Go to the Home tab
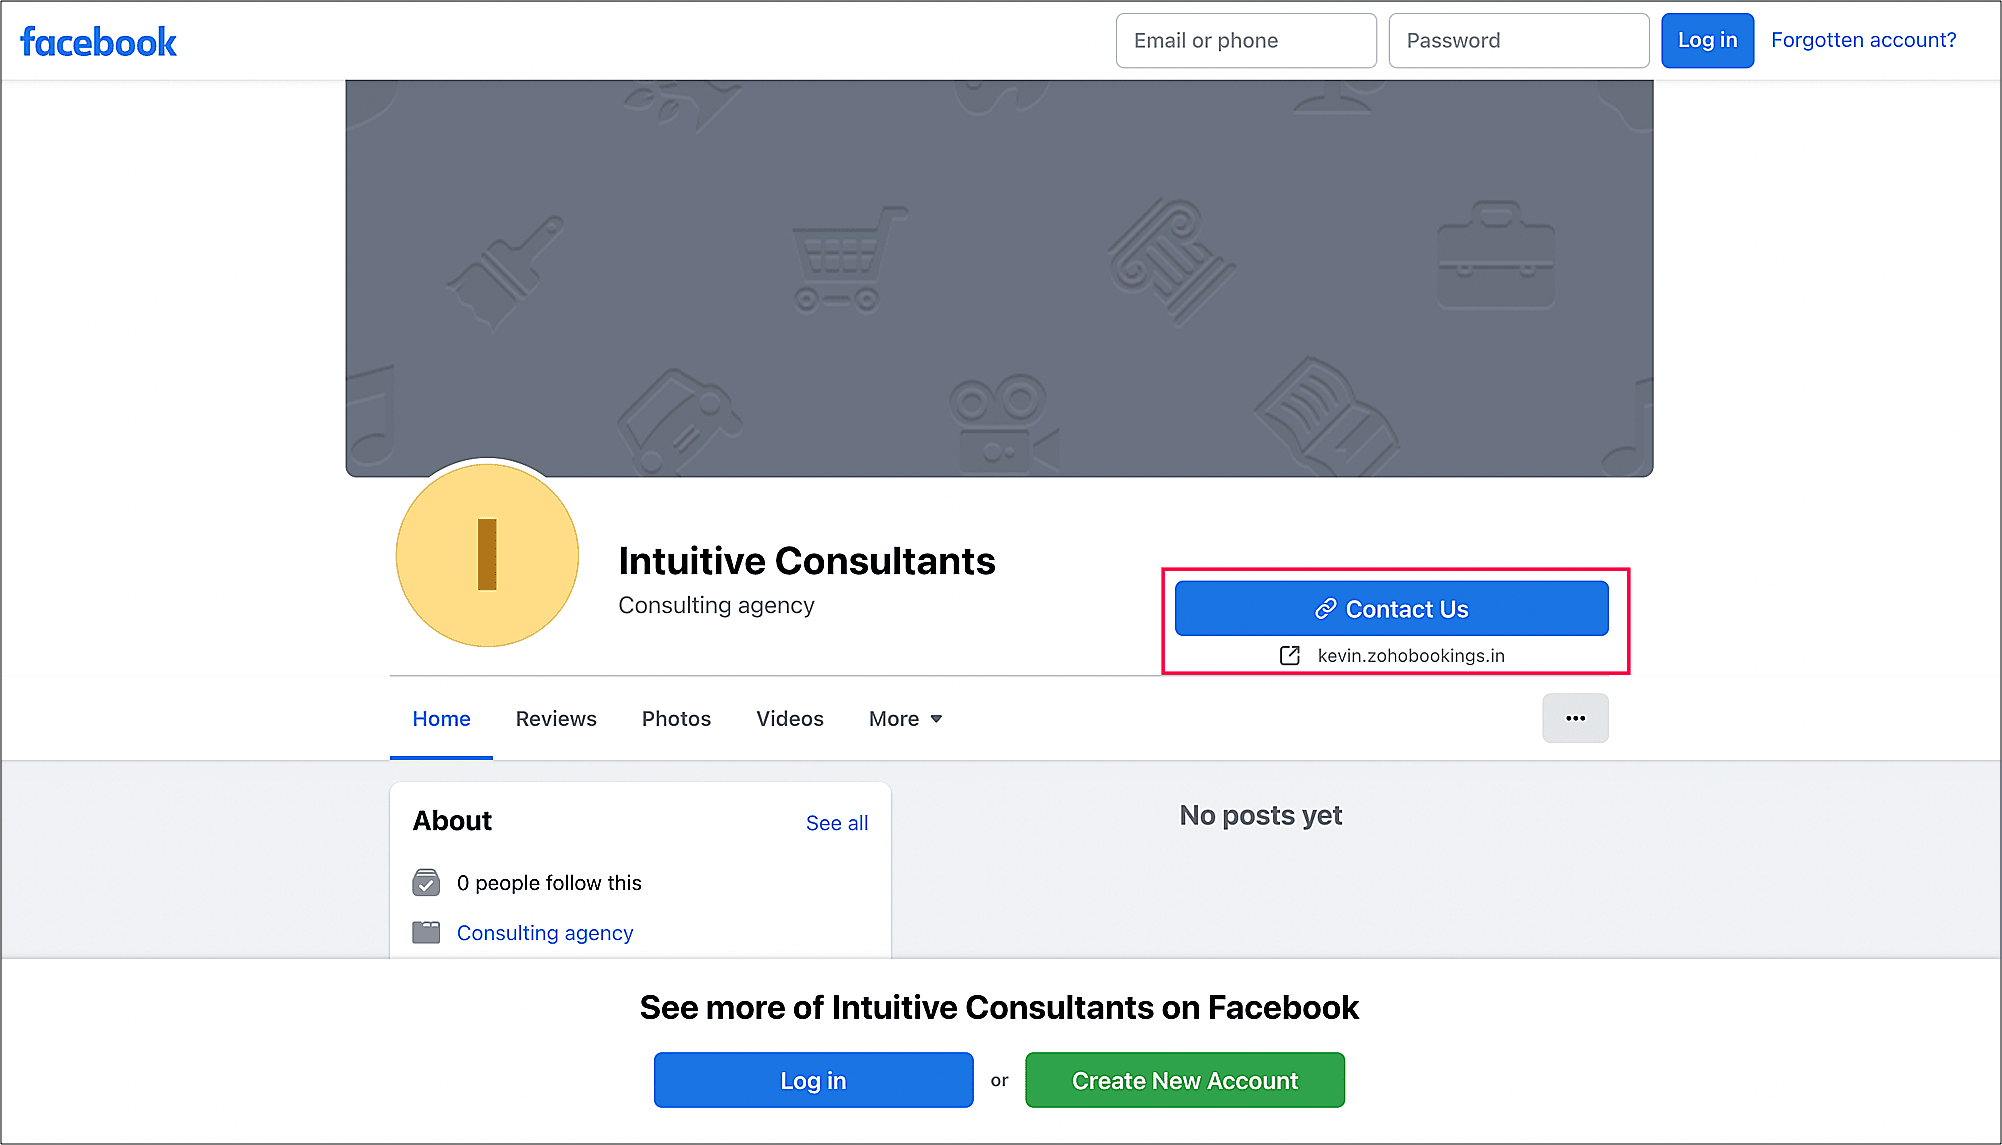 (x=441, y=718)
